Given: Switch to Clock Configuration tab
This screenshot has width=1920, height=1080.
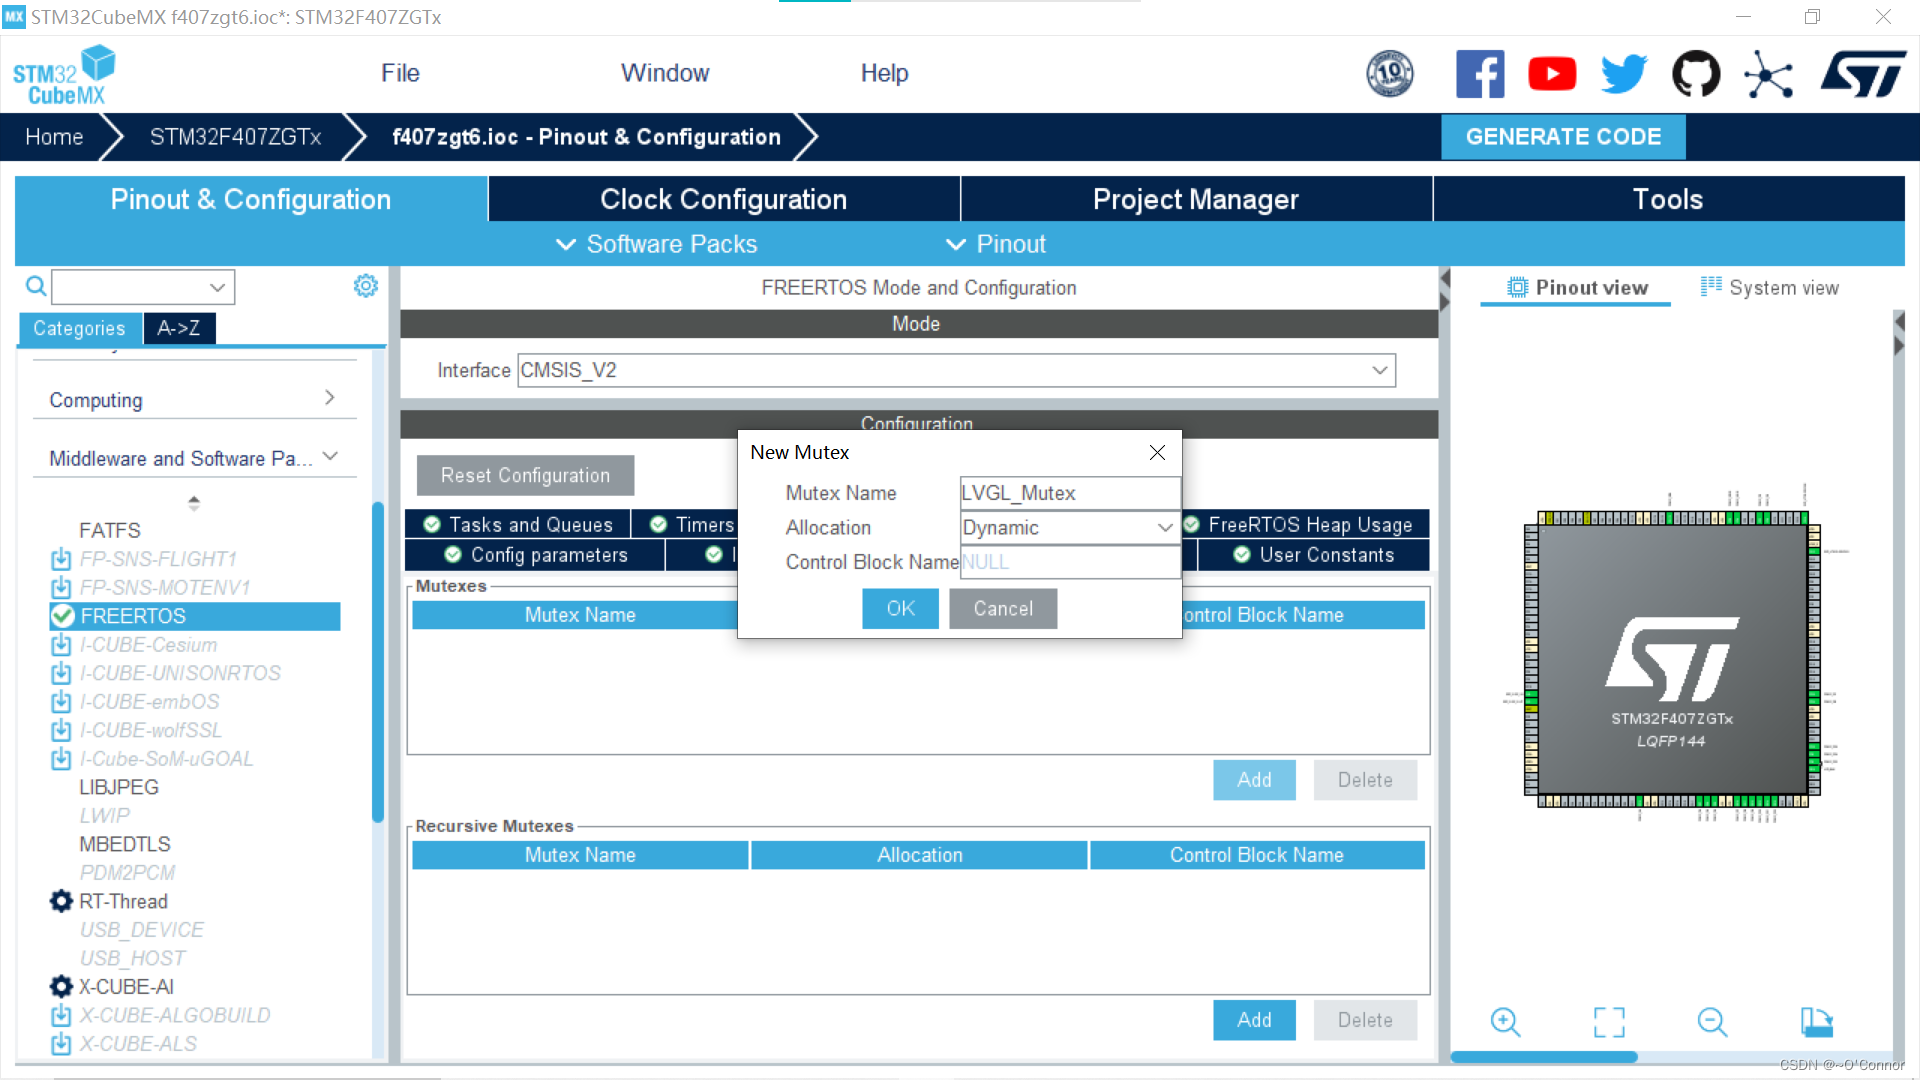Looking at the screenshot, I should [723, 199].
